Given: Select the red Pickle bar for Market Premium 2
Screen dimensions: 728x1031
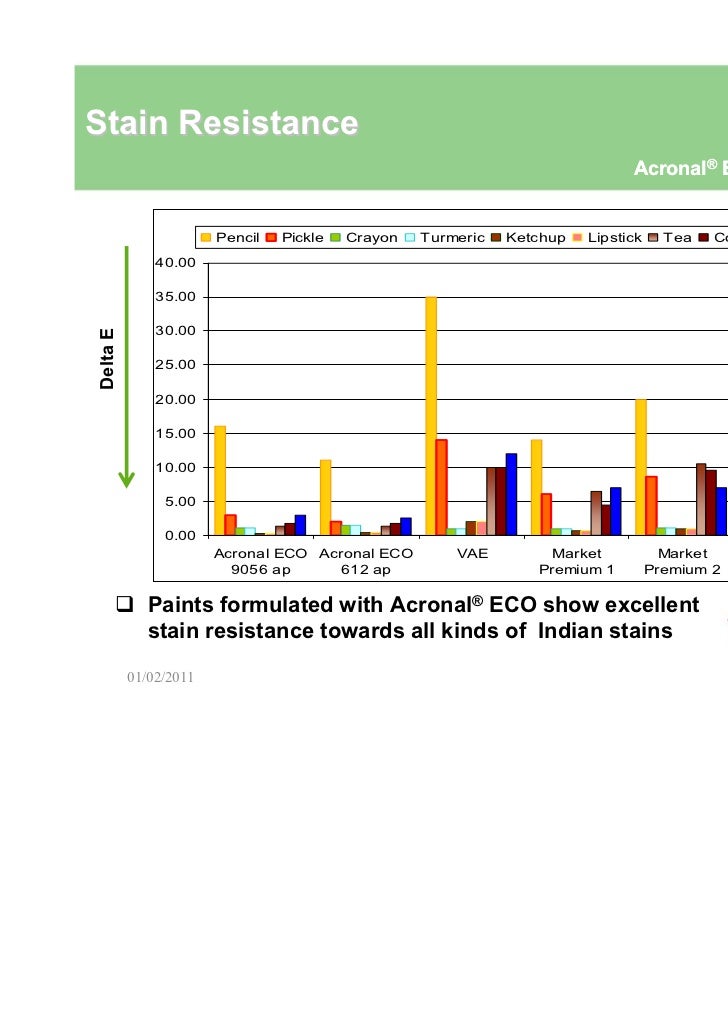Looking at the screenshot, I should click(651, 506).
